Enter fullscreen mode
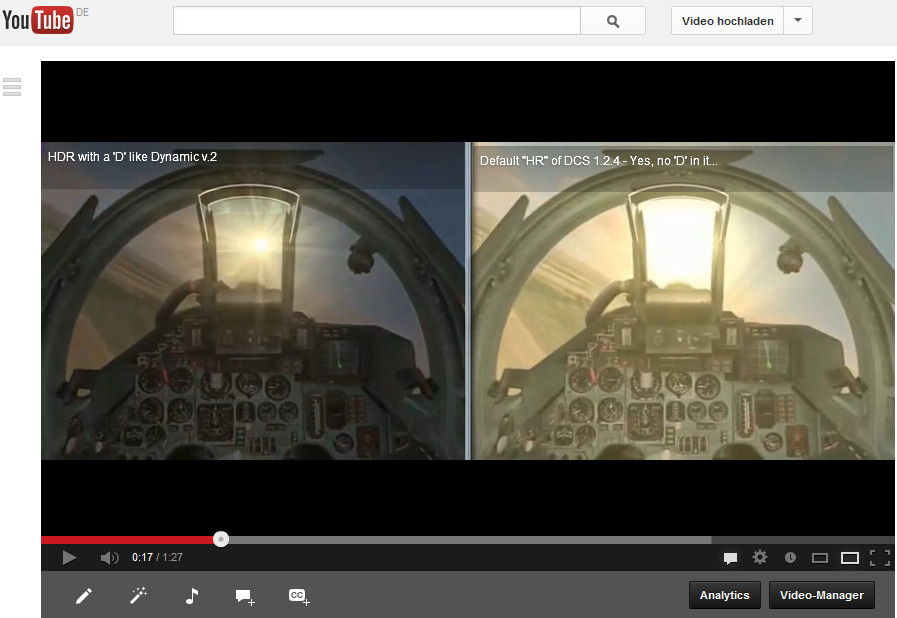This screenshot has height=618, width=897. [x=880, y=557]
